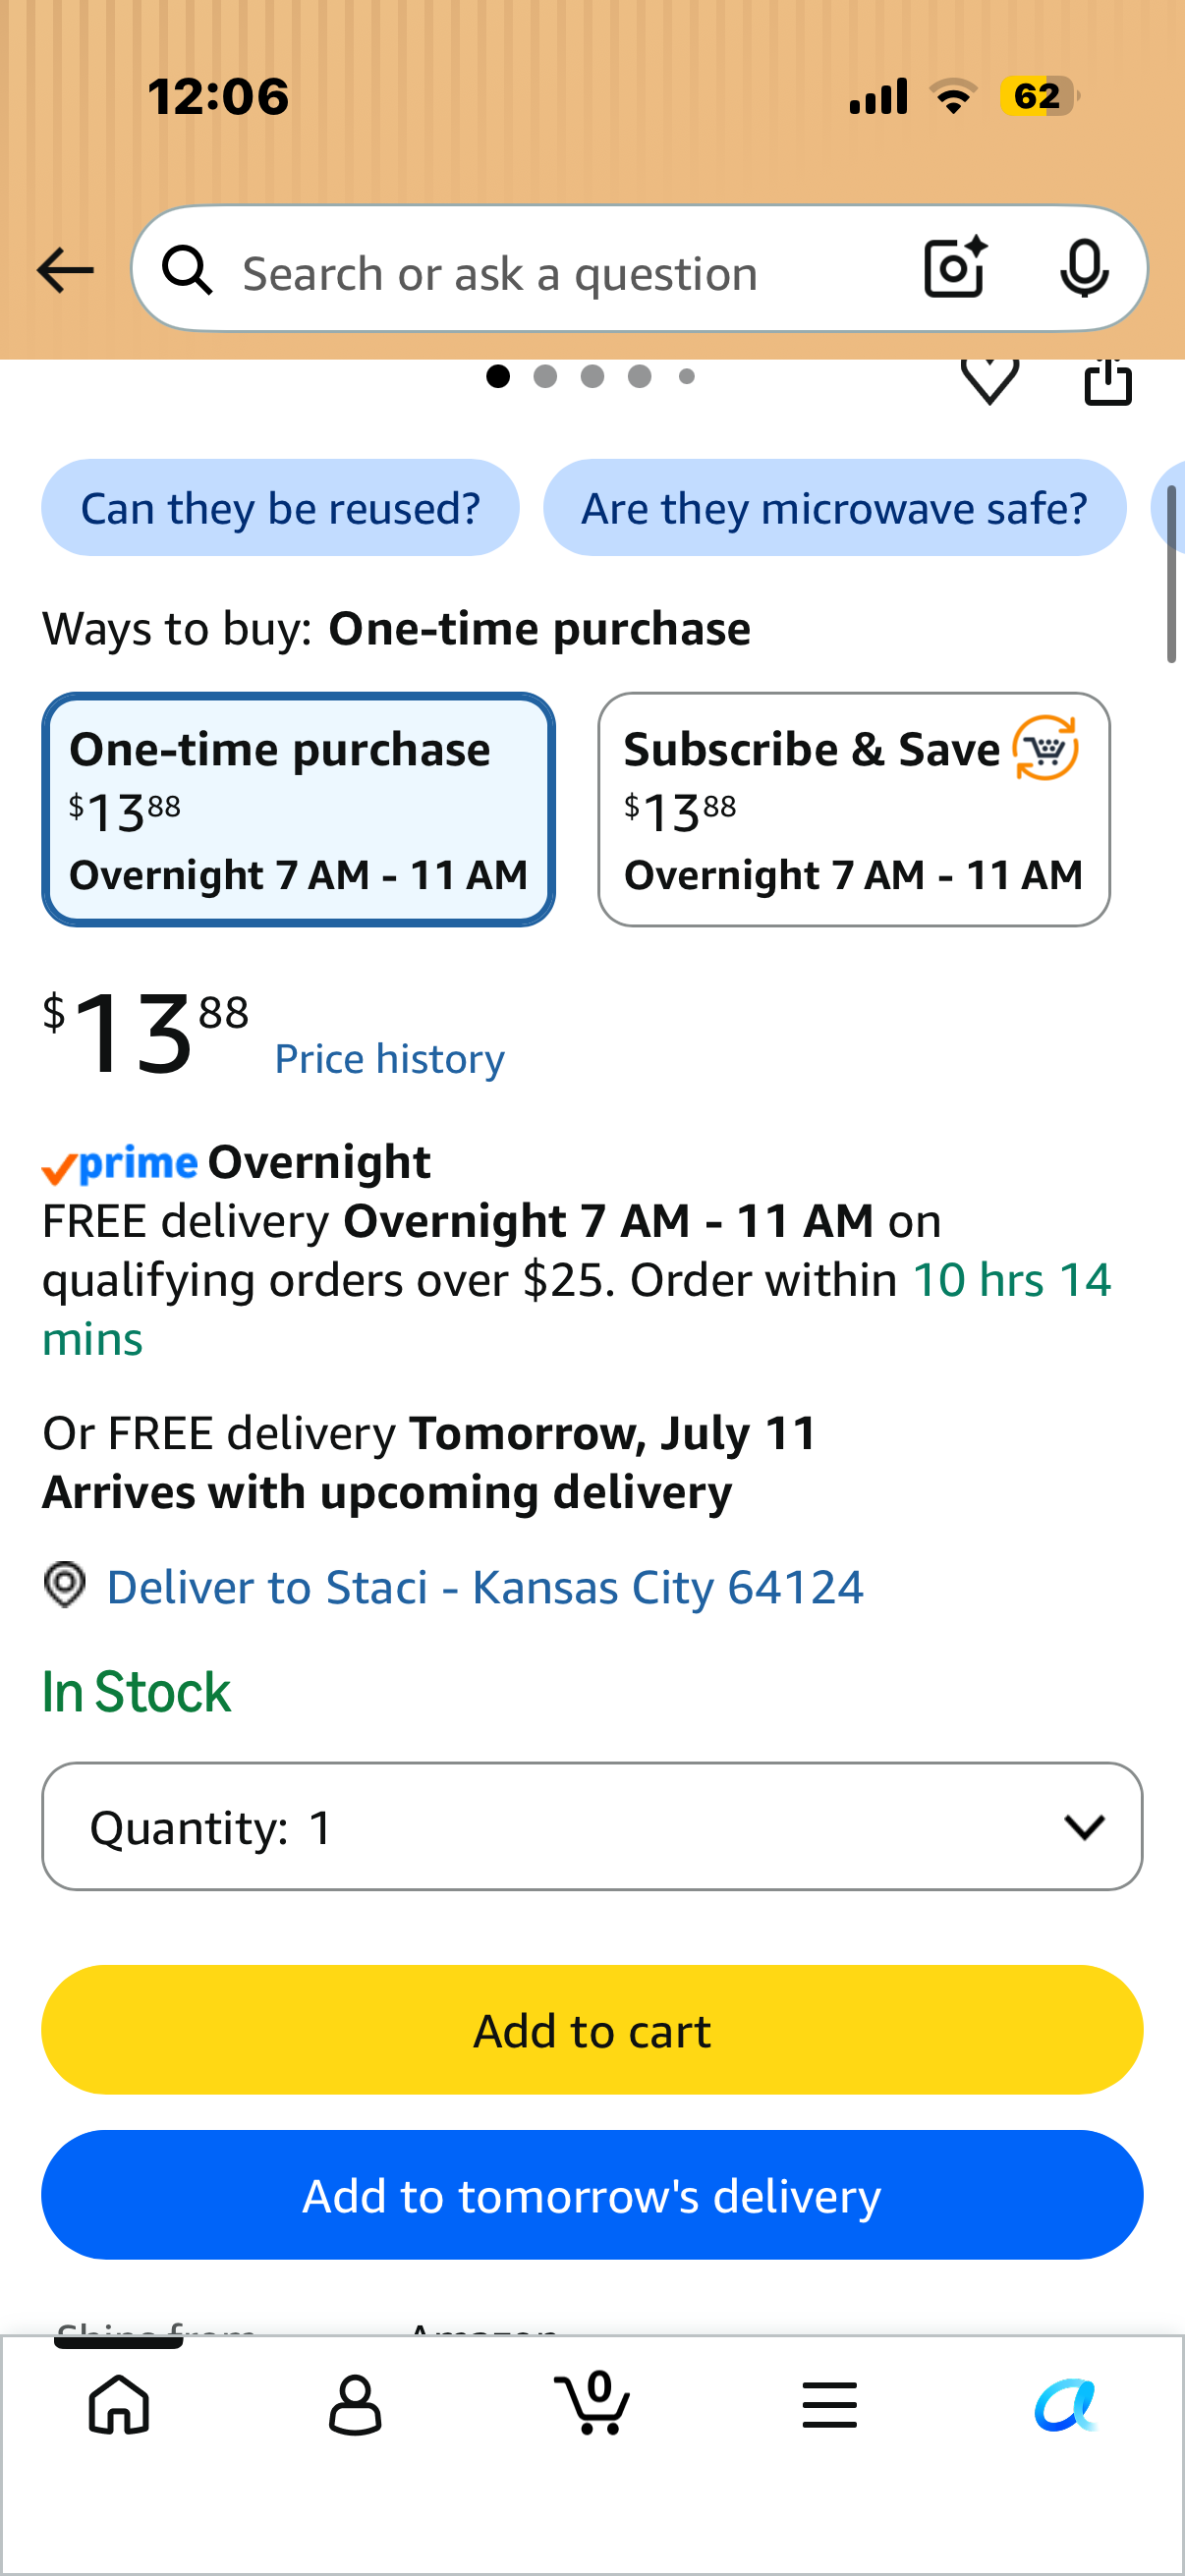Launch the Alexa assistant tab

tap(1066, 2404)
